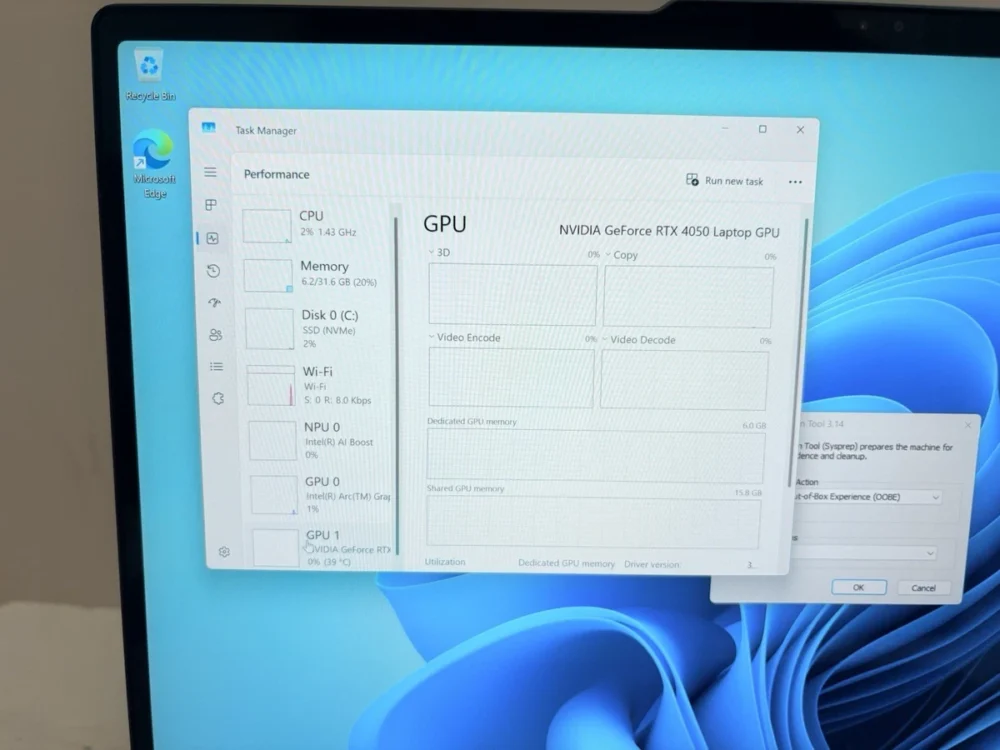This screenshot has height=750, width=1000.
Task: Open the Users page icon
Action: click(x=216, y=334)
